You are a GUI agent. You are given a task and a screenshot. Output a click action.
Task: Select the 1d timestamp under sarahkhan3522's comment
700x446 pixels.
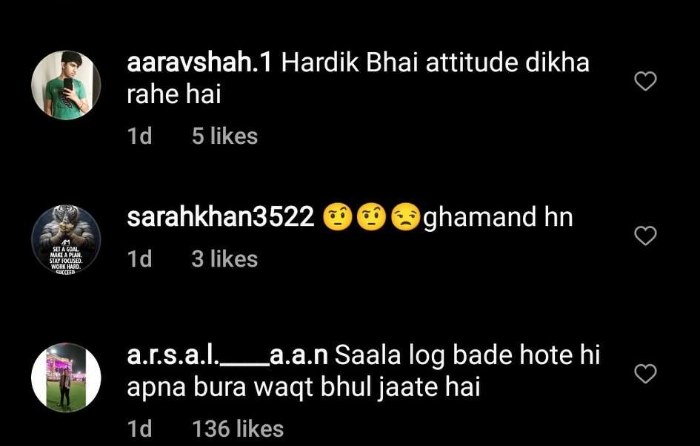140,259
